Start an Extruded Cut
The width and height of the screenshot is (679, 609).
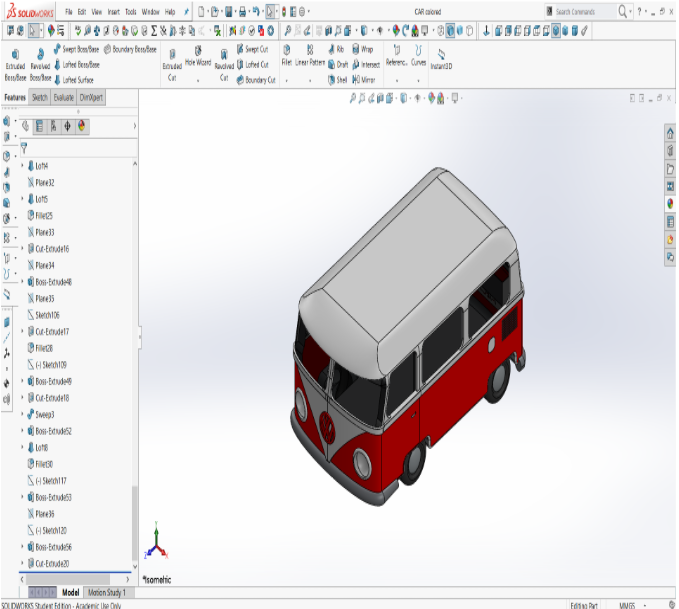pyautogui.click(x=172, y=65)
